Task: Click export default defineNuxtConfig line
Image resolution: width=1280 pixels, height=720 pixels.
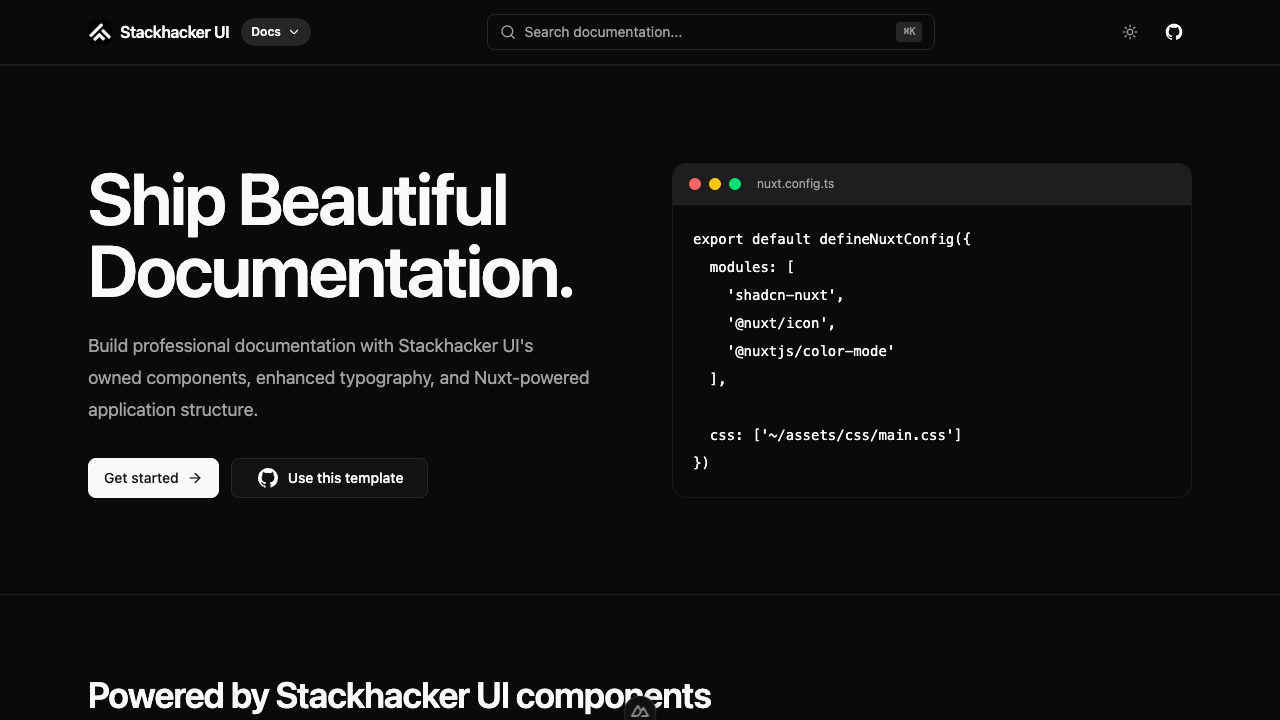Action: pos(832,239)
